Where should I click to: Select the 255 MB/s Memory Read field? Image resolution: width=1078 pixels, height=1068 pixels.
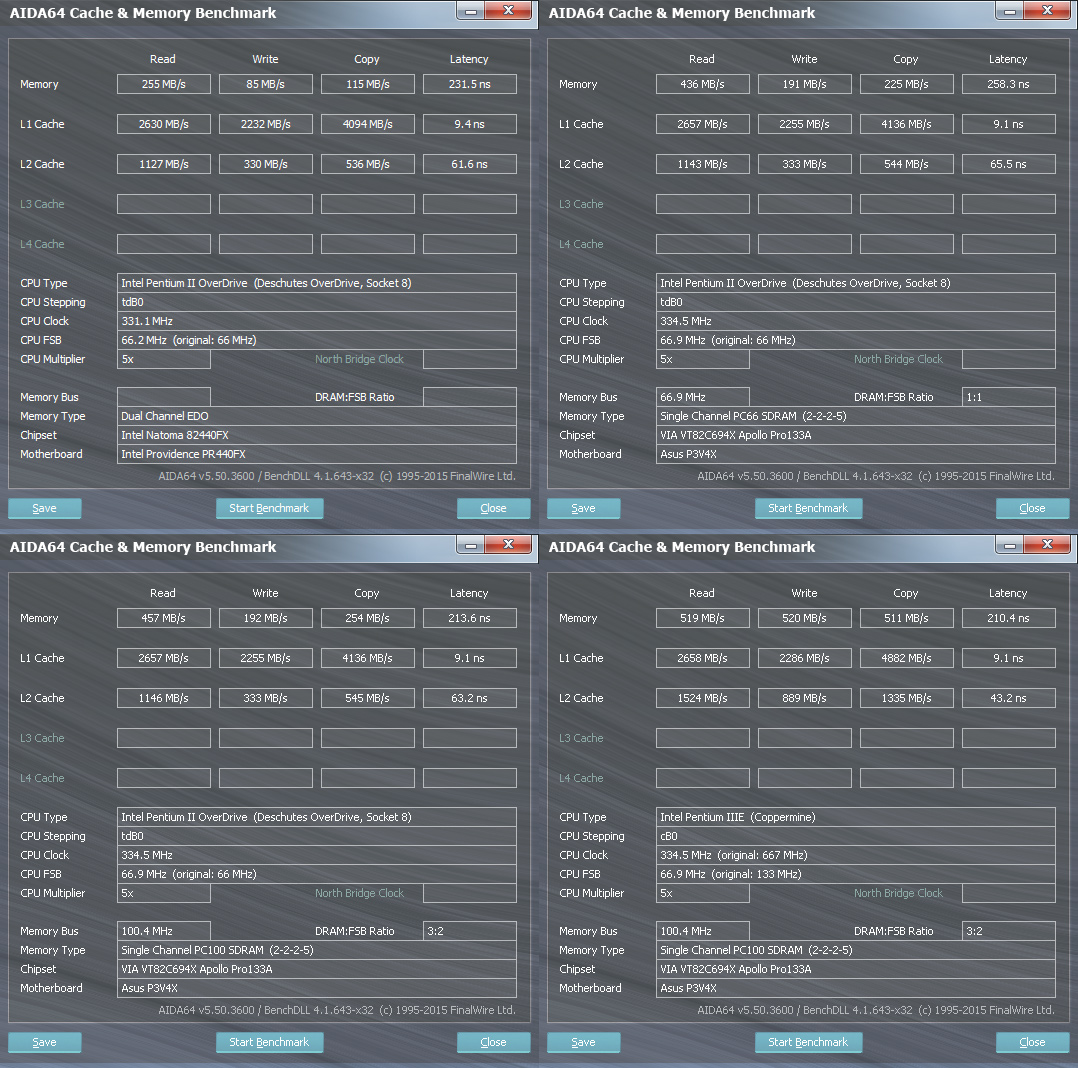click(x=164, y=84)
